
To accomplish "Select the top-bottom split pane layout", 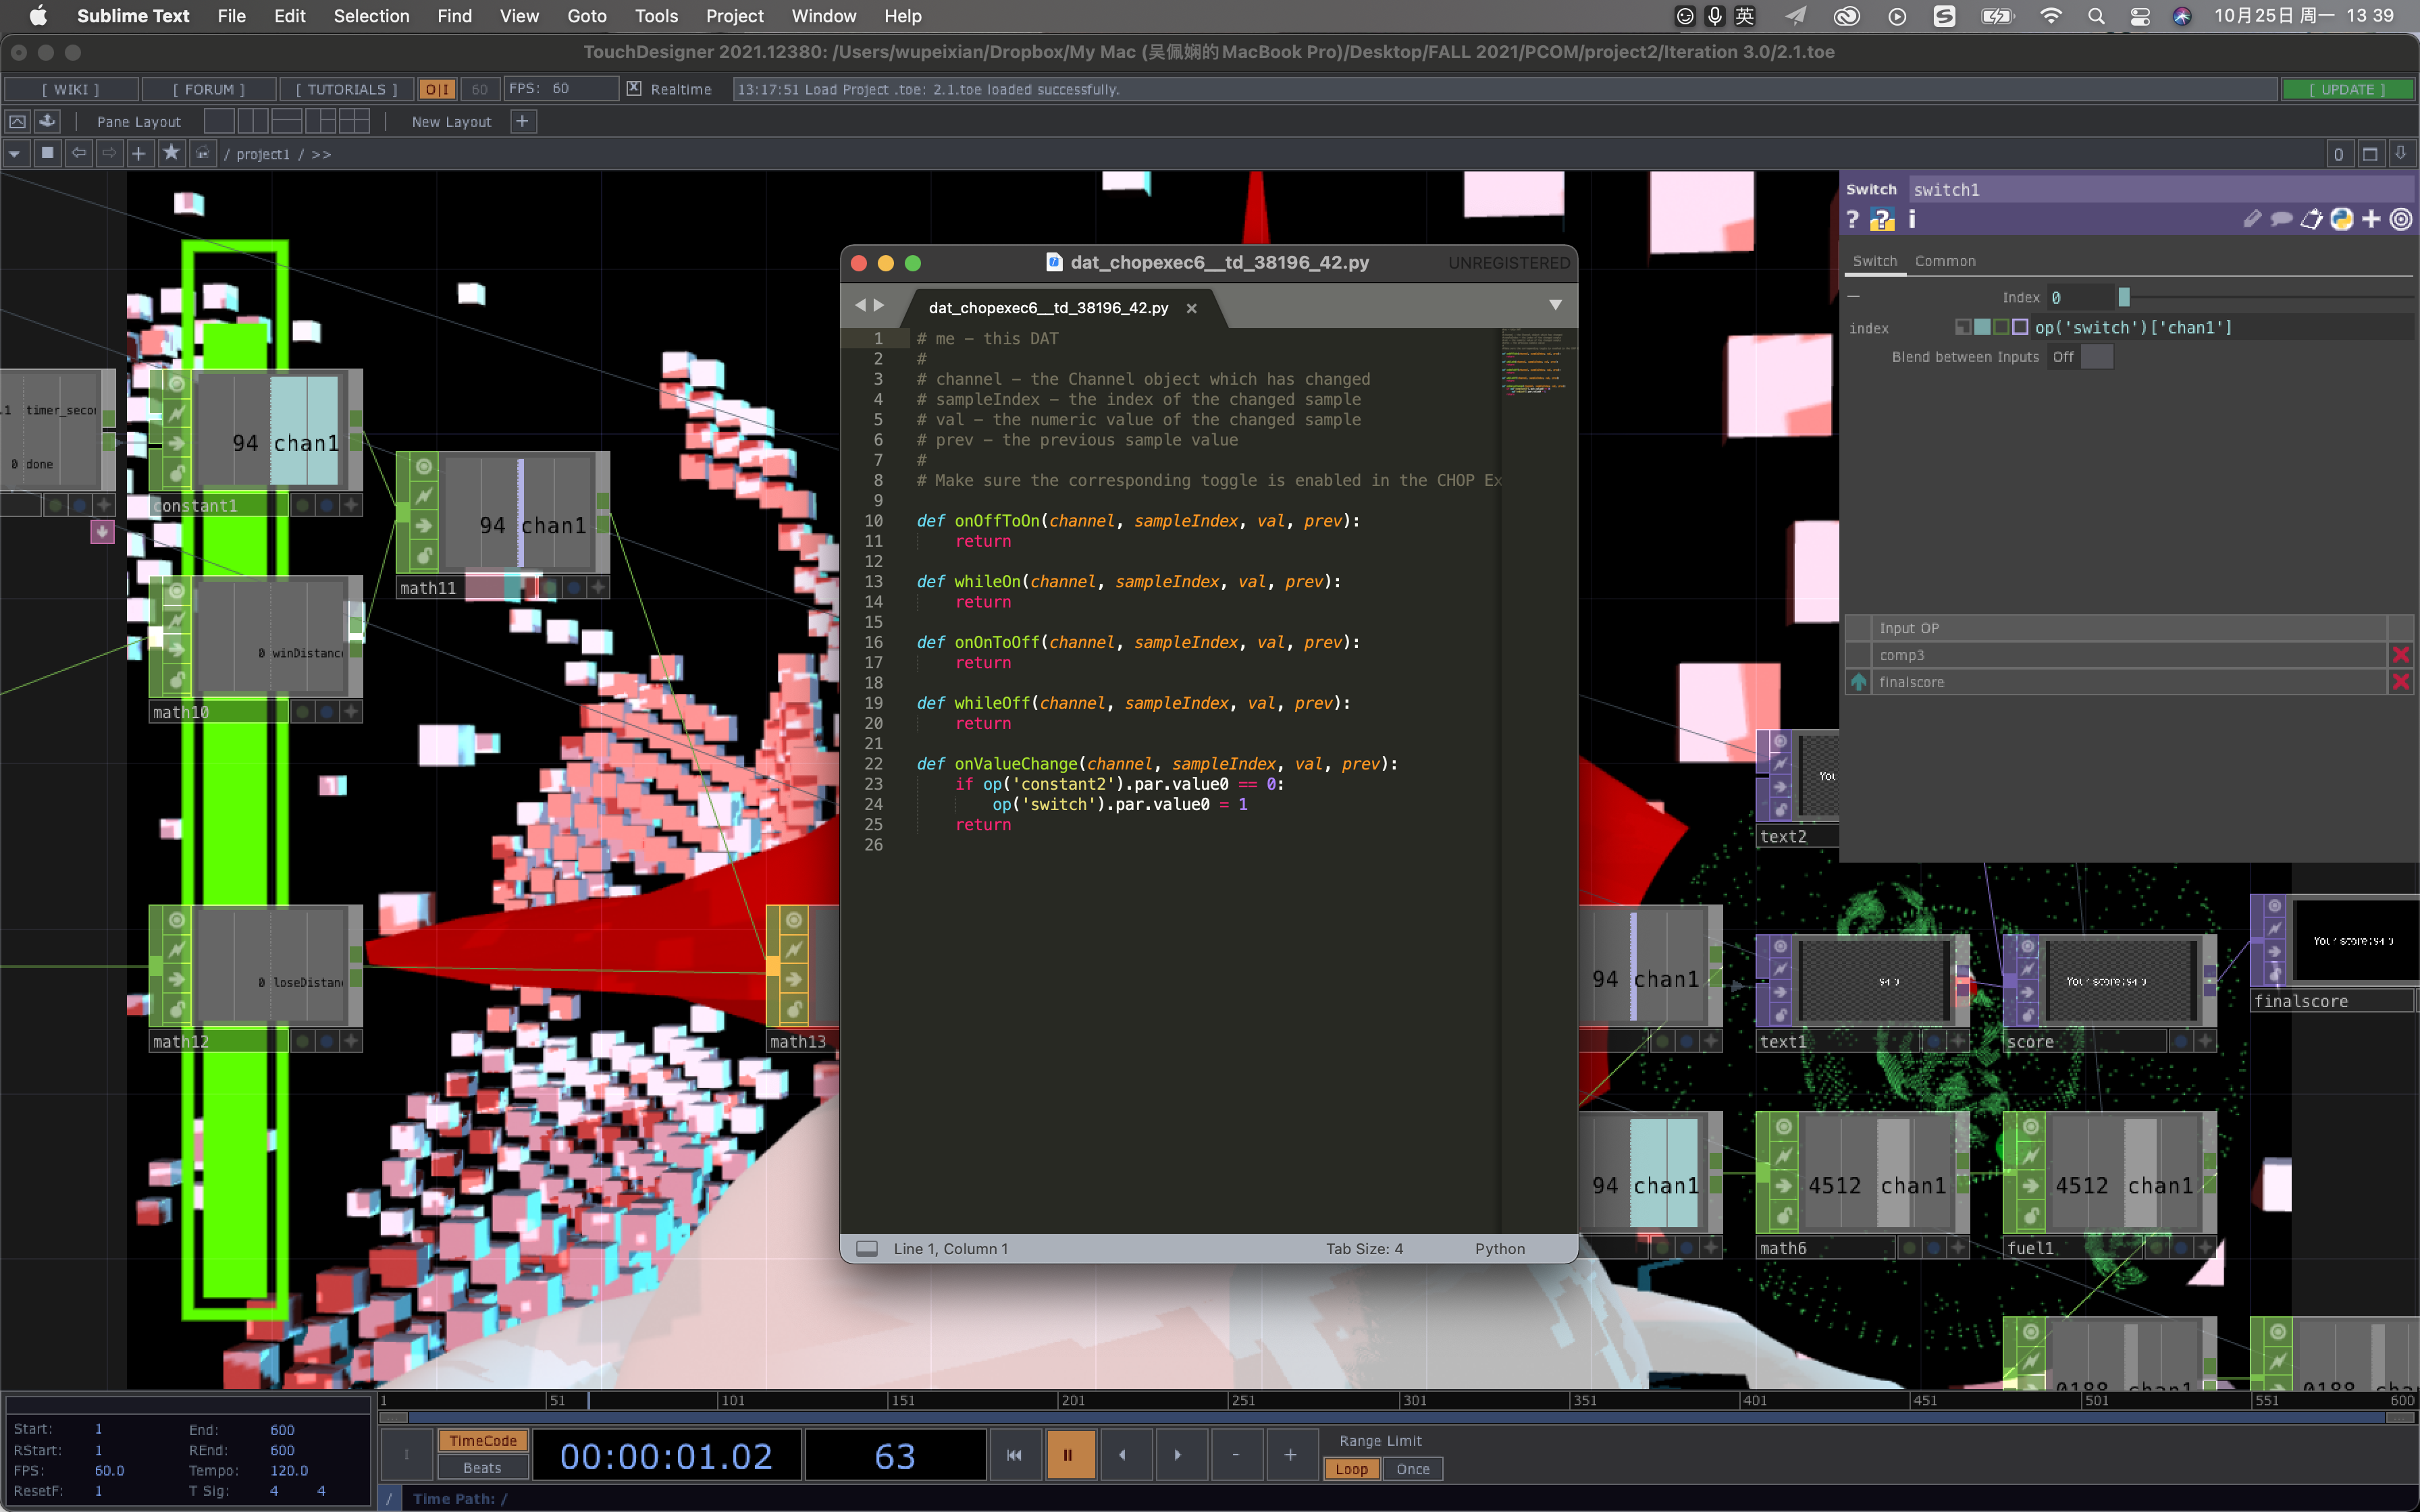I will 287,121.
